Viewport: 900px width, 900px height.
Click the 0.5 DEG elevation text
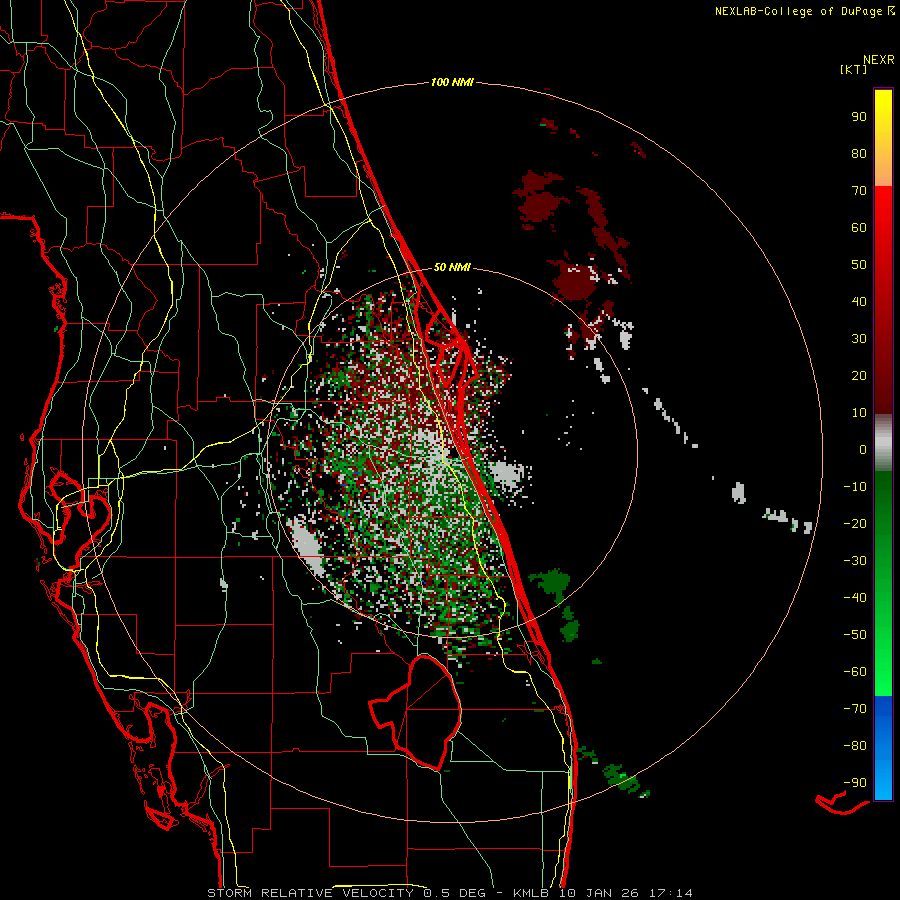click(x=454, y=893)
